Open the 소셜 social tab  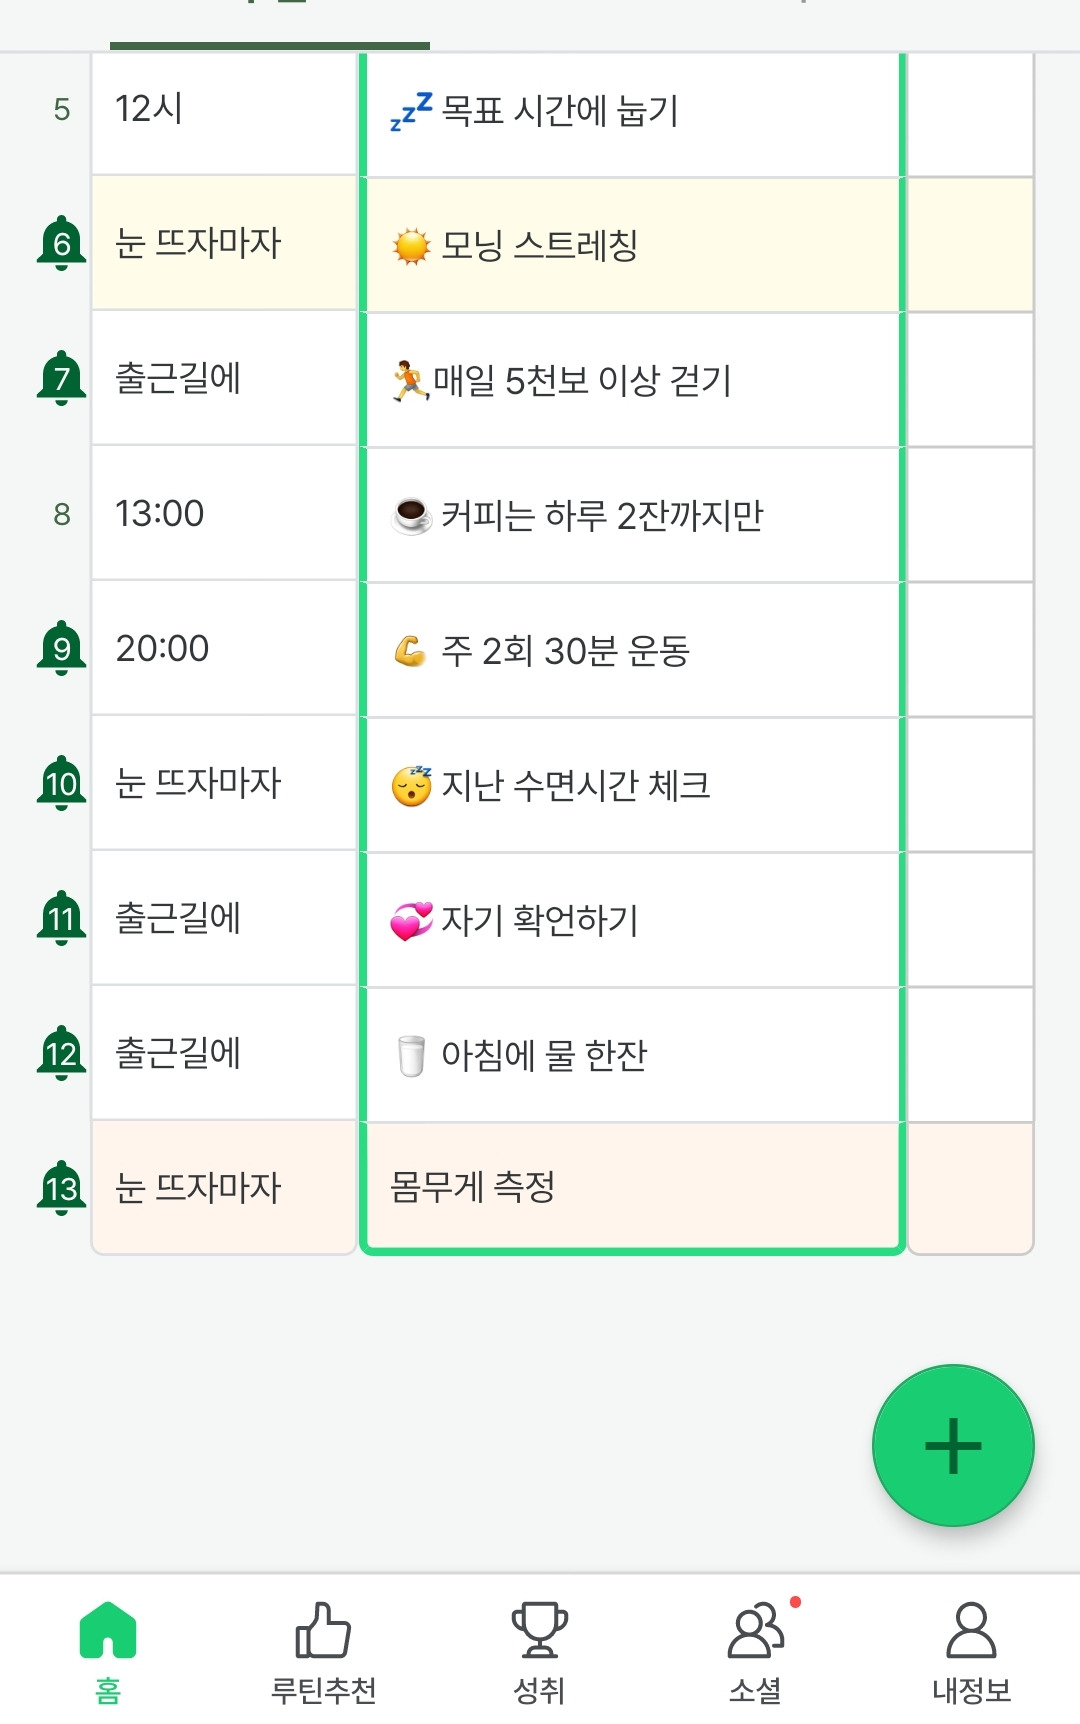click(756, 1651)
